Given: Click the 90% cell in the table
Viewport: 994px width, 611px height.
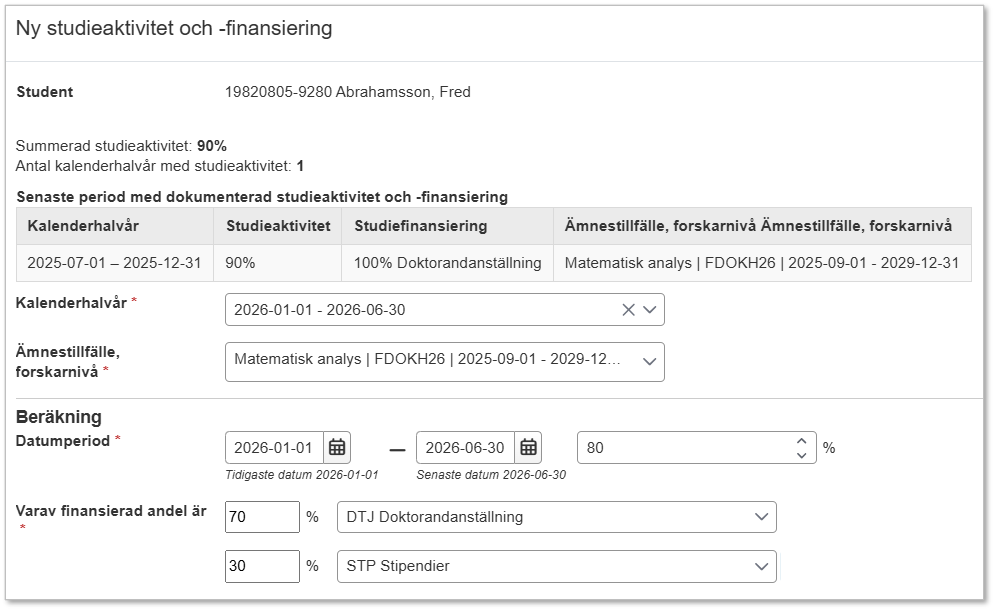Looking at the screenshot, I should tap(277, 263).
